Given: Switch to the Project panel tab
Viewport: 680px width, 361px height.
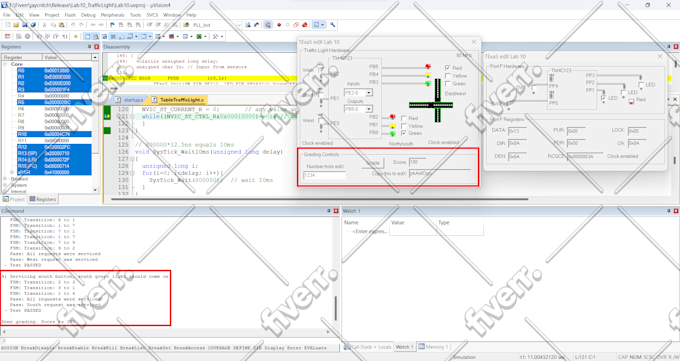Looking at the screenshot, I should click(x=13, y=199).
